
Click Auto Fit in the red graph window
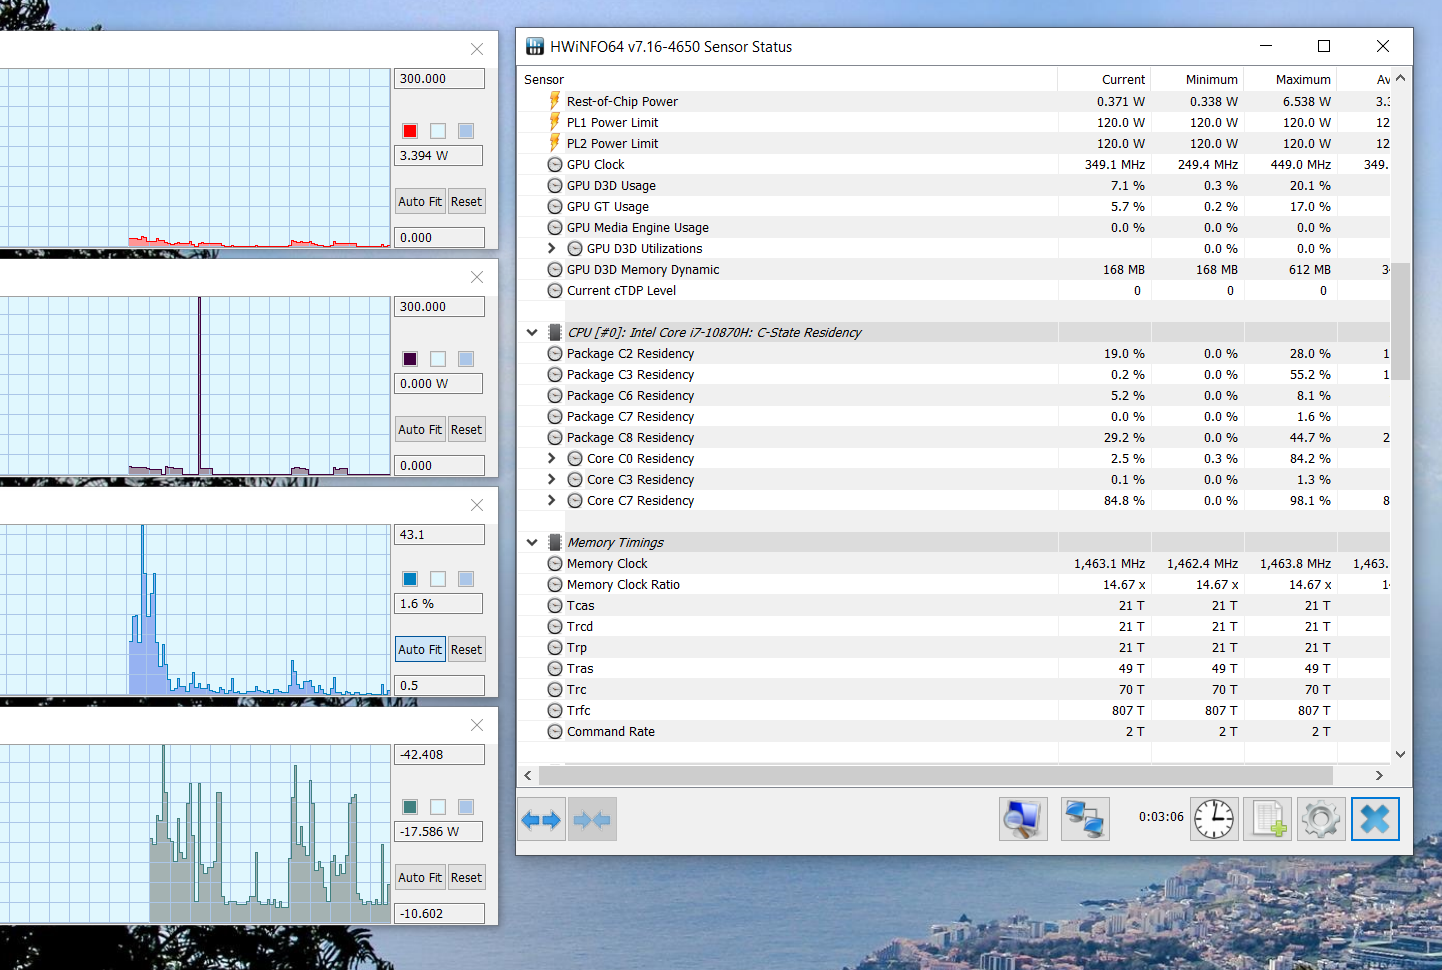click(x=420, y=201)
